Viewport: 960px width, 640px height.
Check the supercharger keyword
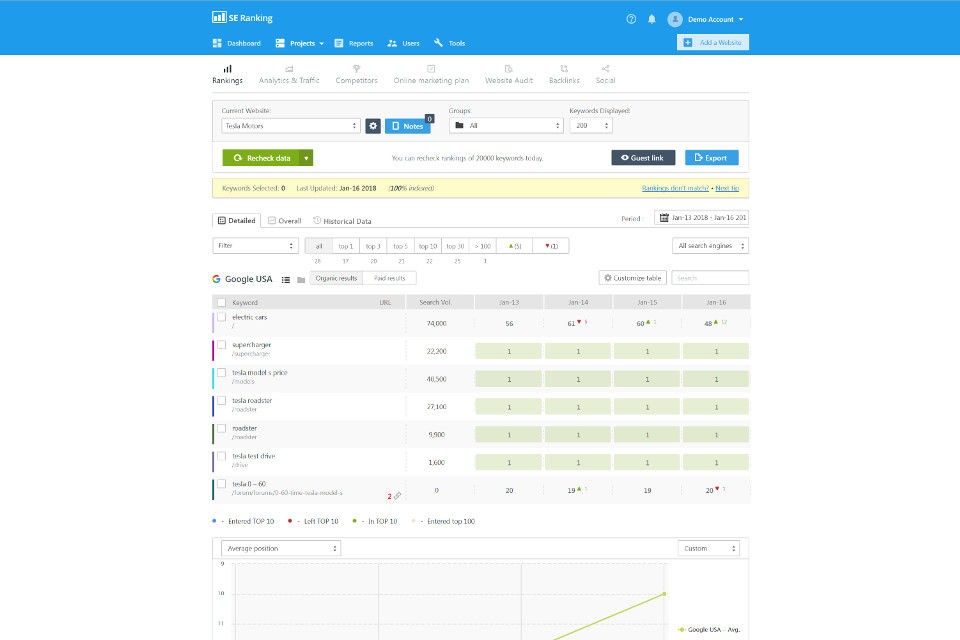pos(222,345)
